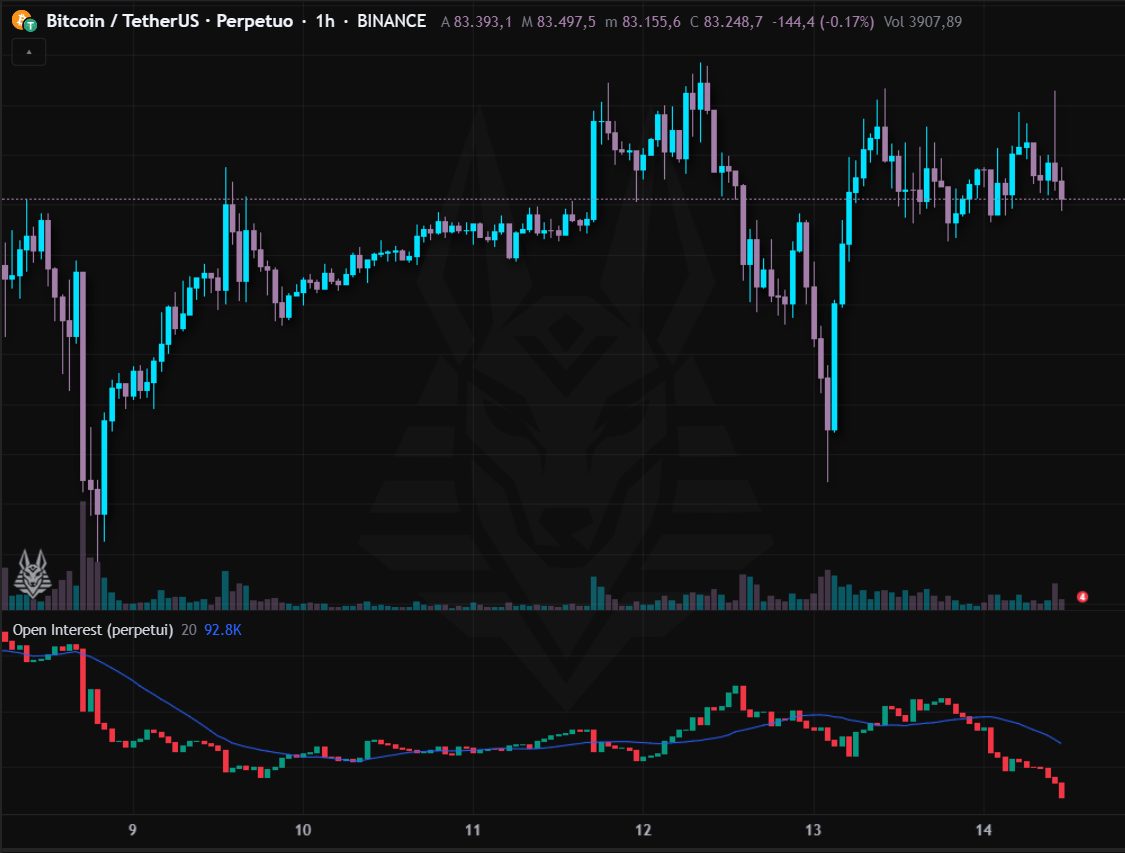Click the close price value 'C 83.248,7'
The width and height of the screenshot is (1125, 853).
point(726,22)
